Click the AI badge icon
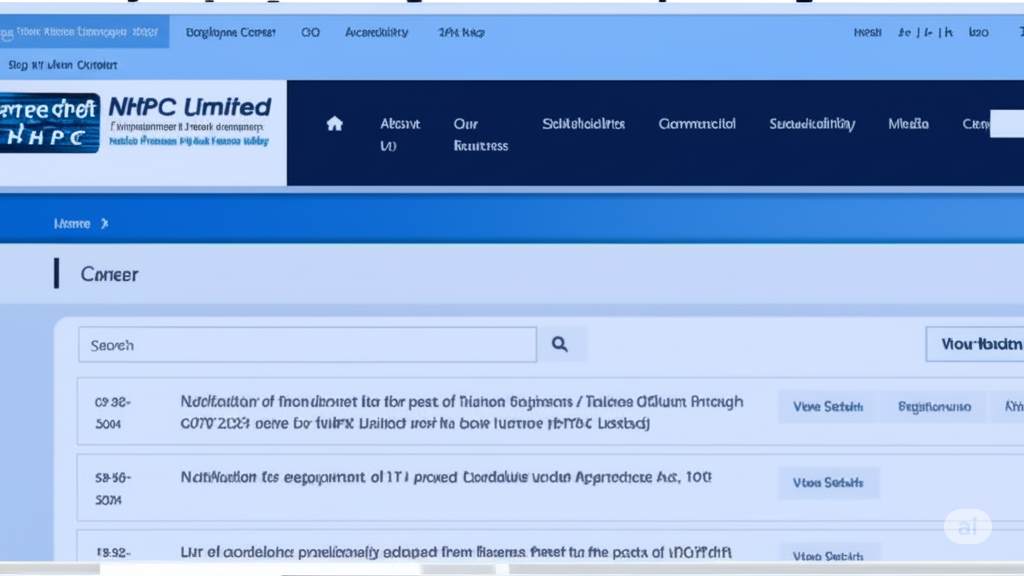 tap(967, 526)
